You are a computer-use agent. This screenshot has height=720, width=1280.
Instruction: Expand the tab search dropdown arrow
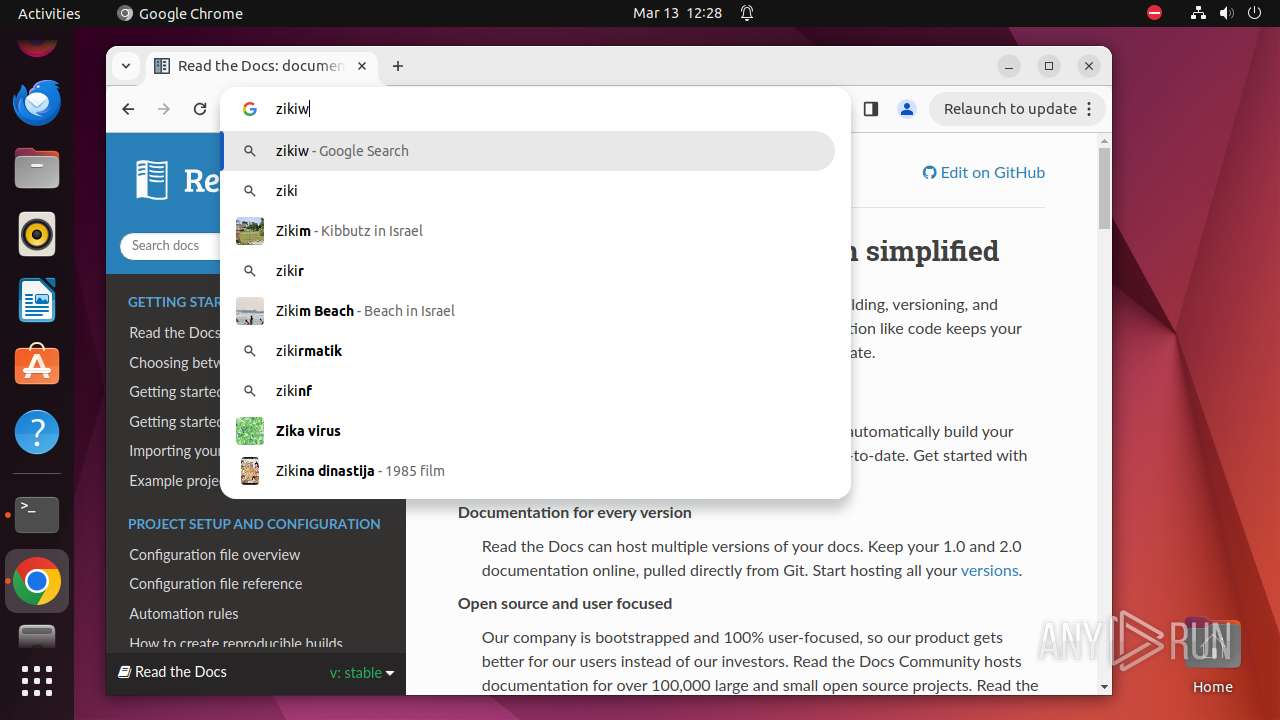point(125,66)
